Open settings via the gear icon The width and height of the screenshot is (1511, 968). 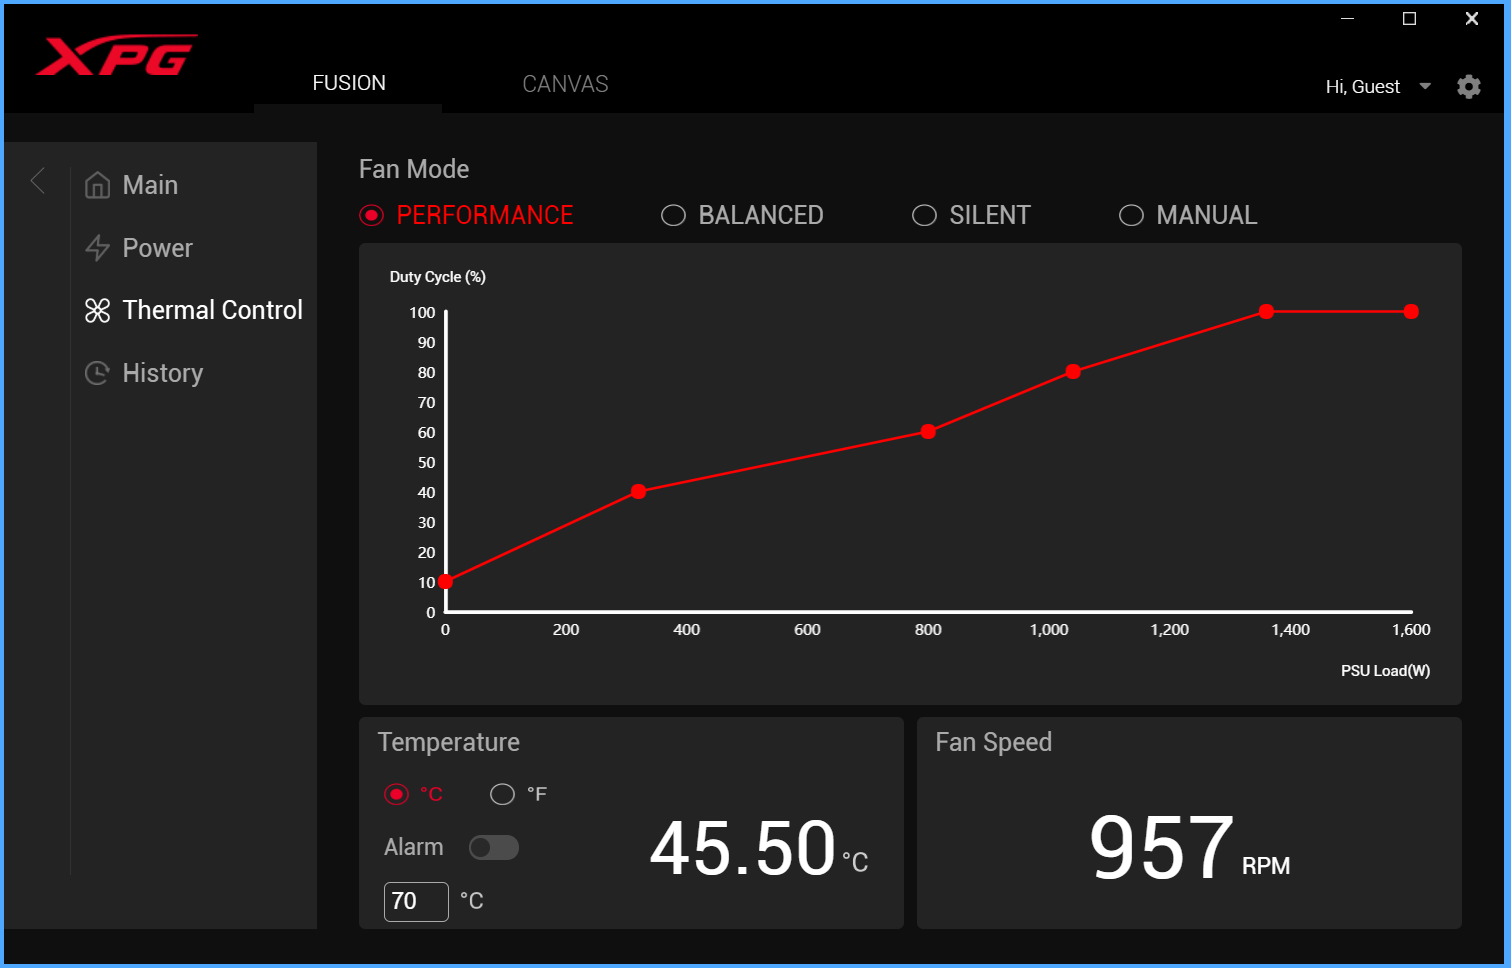(1468, 87)
